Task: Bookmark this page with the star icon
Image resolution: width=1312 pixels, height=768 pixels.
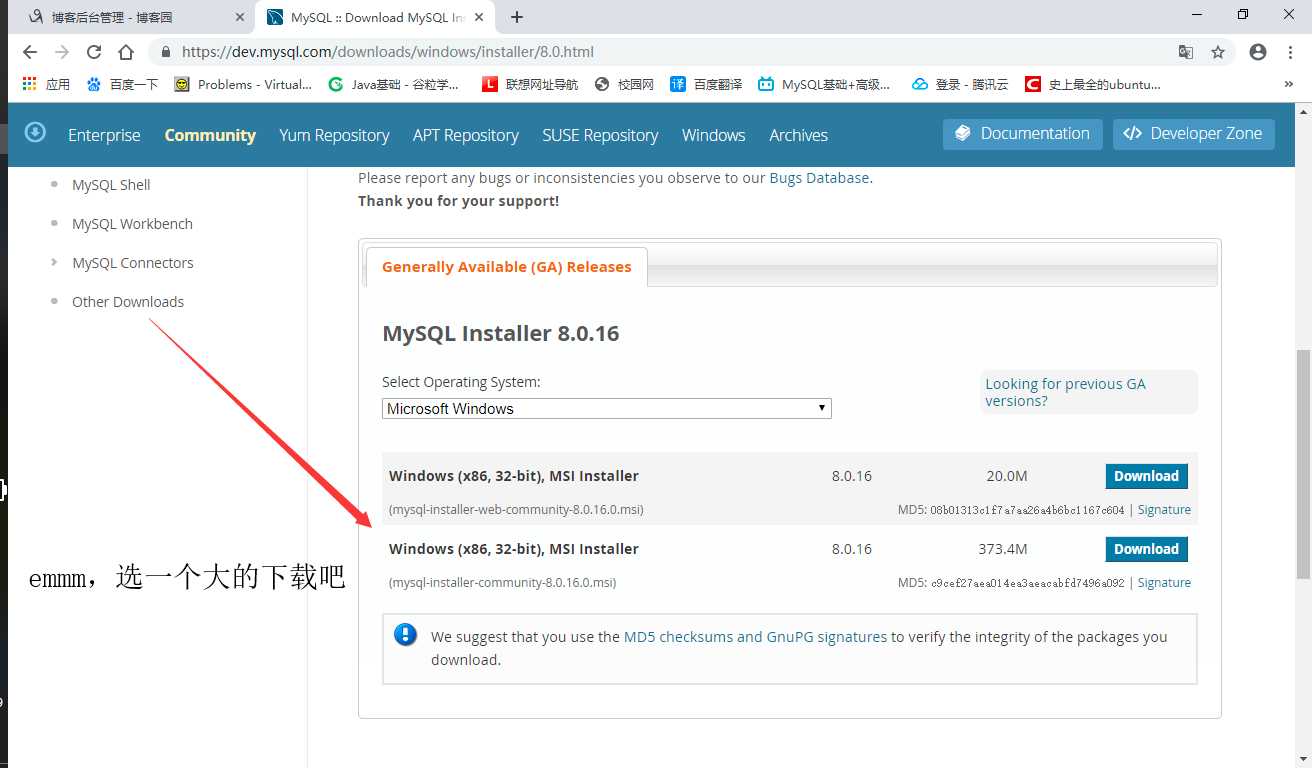Action: point(1218,52)
